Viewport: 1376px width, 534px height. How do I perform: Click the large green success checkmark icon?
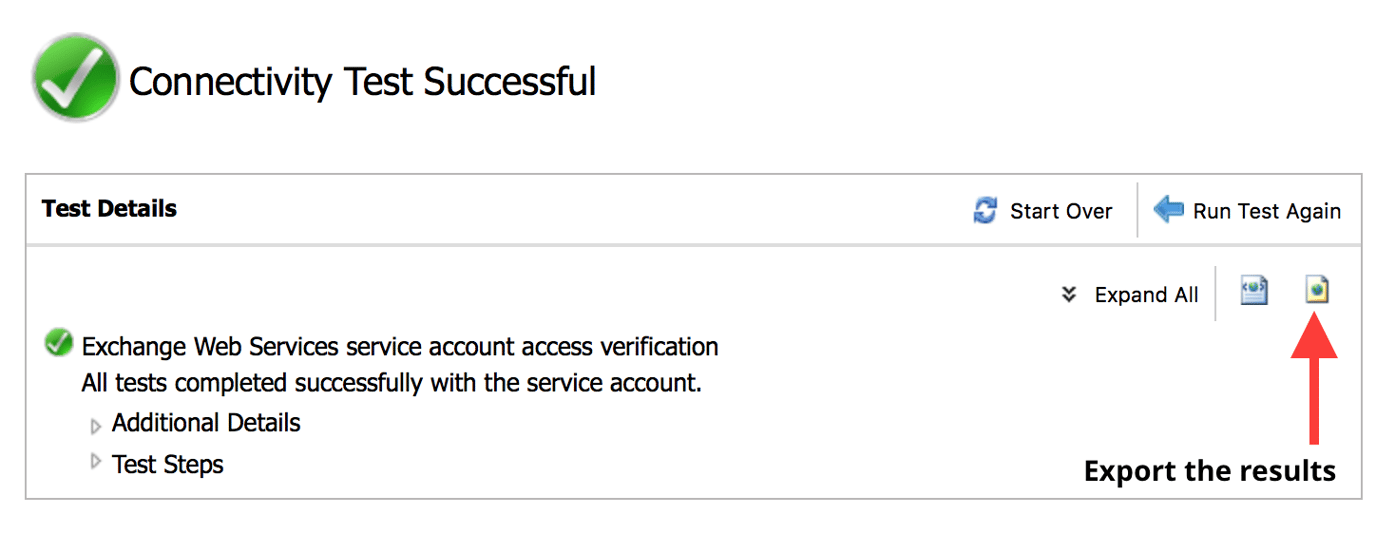click(x=76, y=78)
